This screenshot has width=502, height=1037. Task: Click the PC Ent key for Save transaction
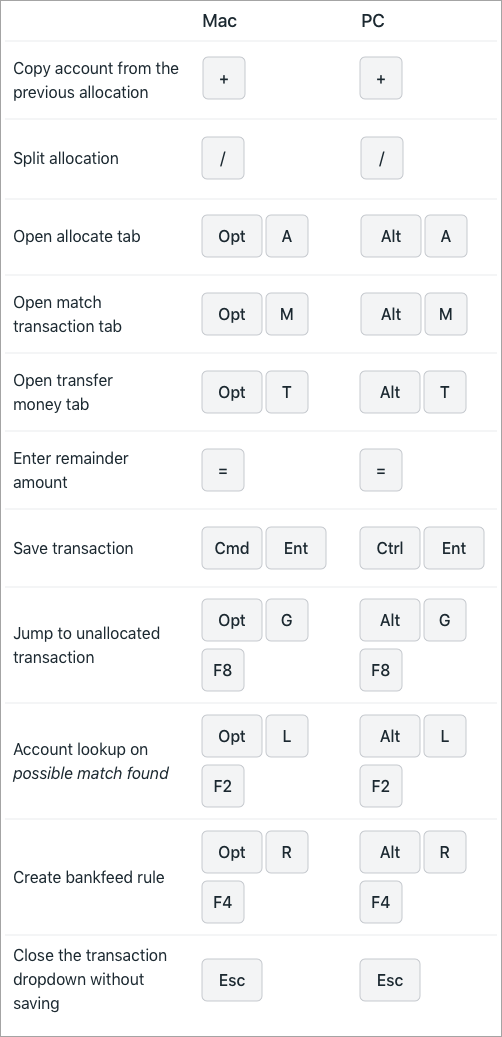pos(454,548)
